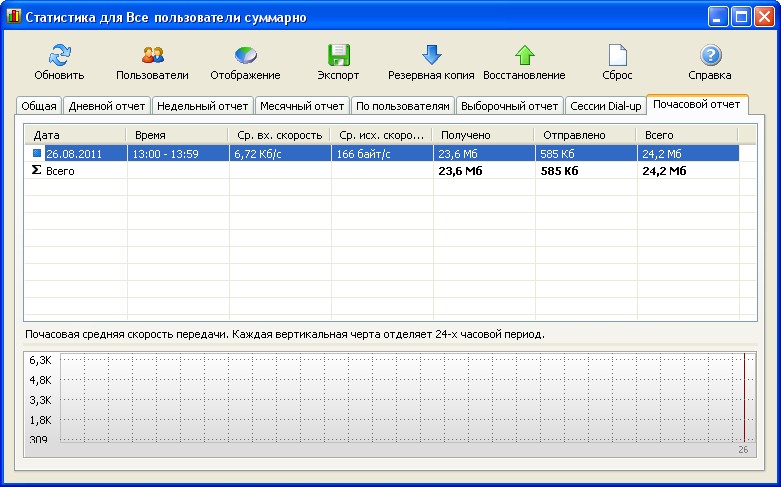Open the Сессии Dial-up tab
This screenshot has width=781, height=487.
tap(605, 106)
